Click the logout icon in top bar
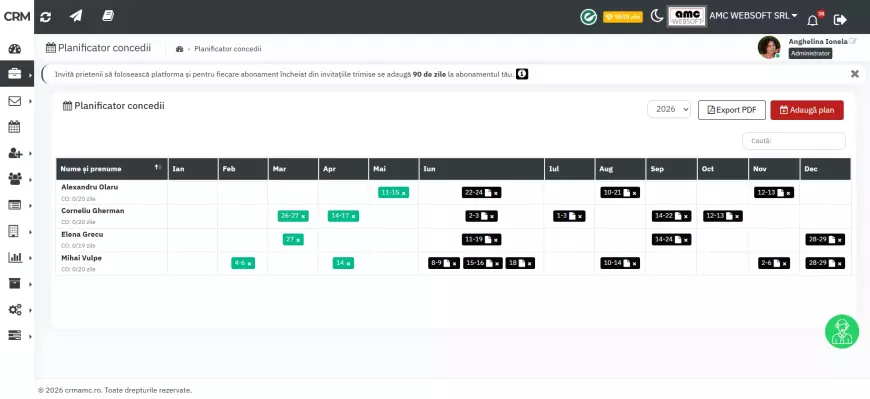This screenshot has height=399, width=870. (x=840, y=19)
